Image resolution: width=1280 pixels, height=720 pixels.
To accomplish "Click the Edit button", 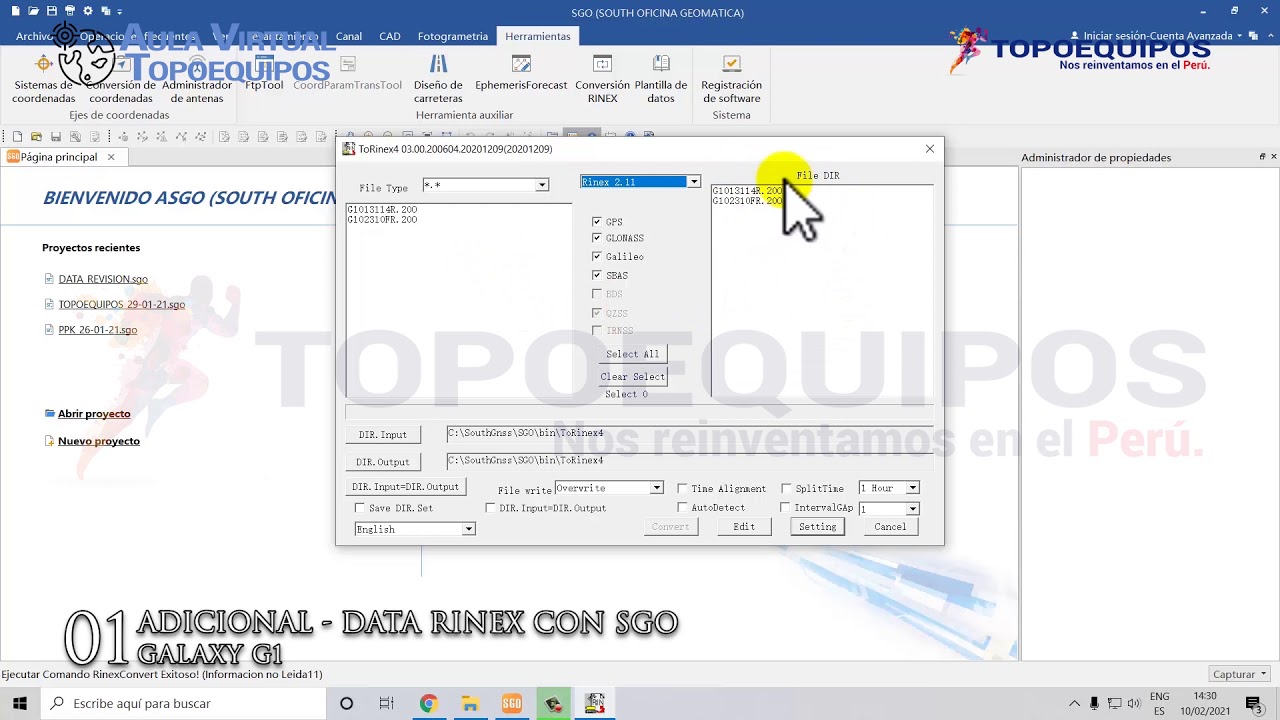I will [744, 527].
